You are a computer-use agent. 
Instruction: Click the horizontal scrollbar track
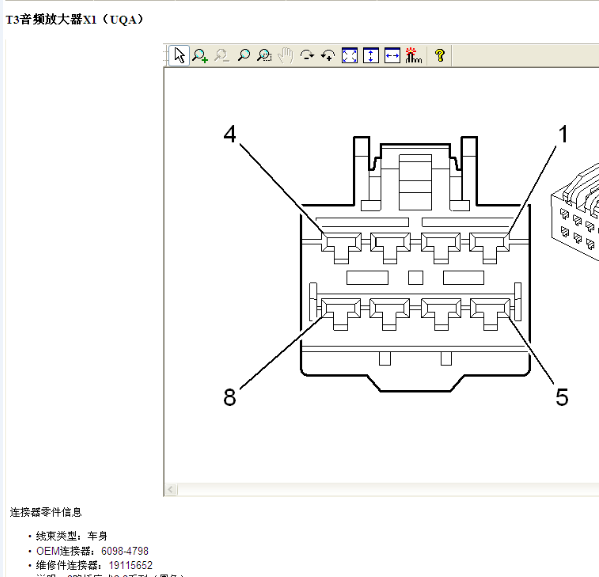point(388,489)
